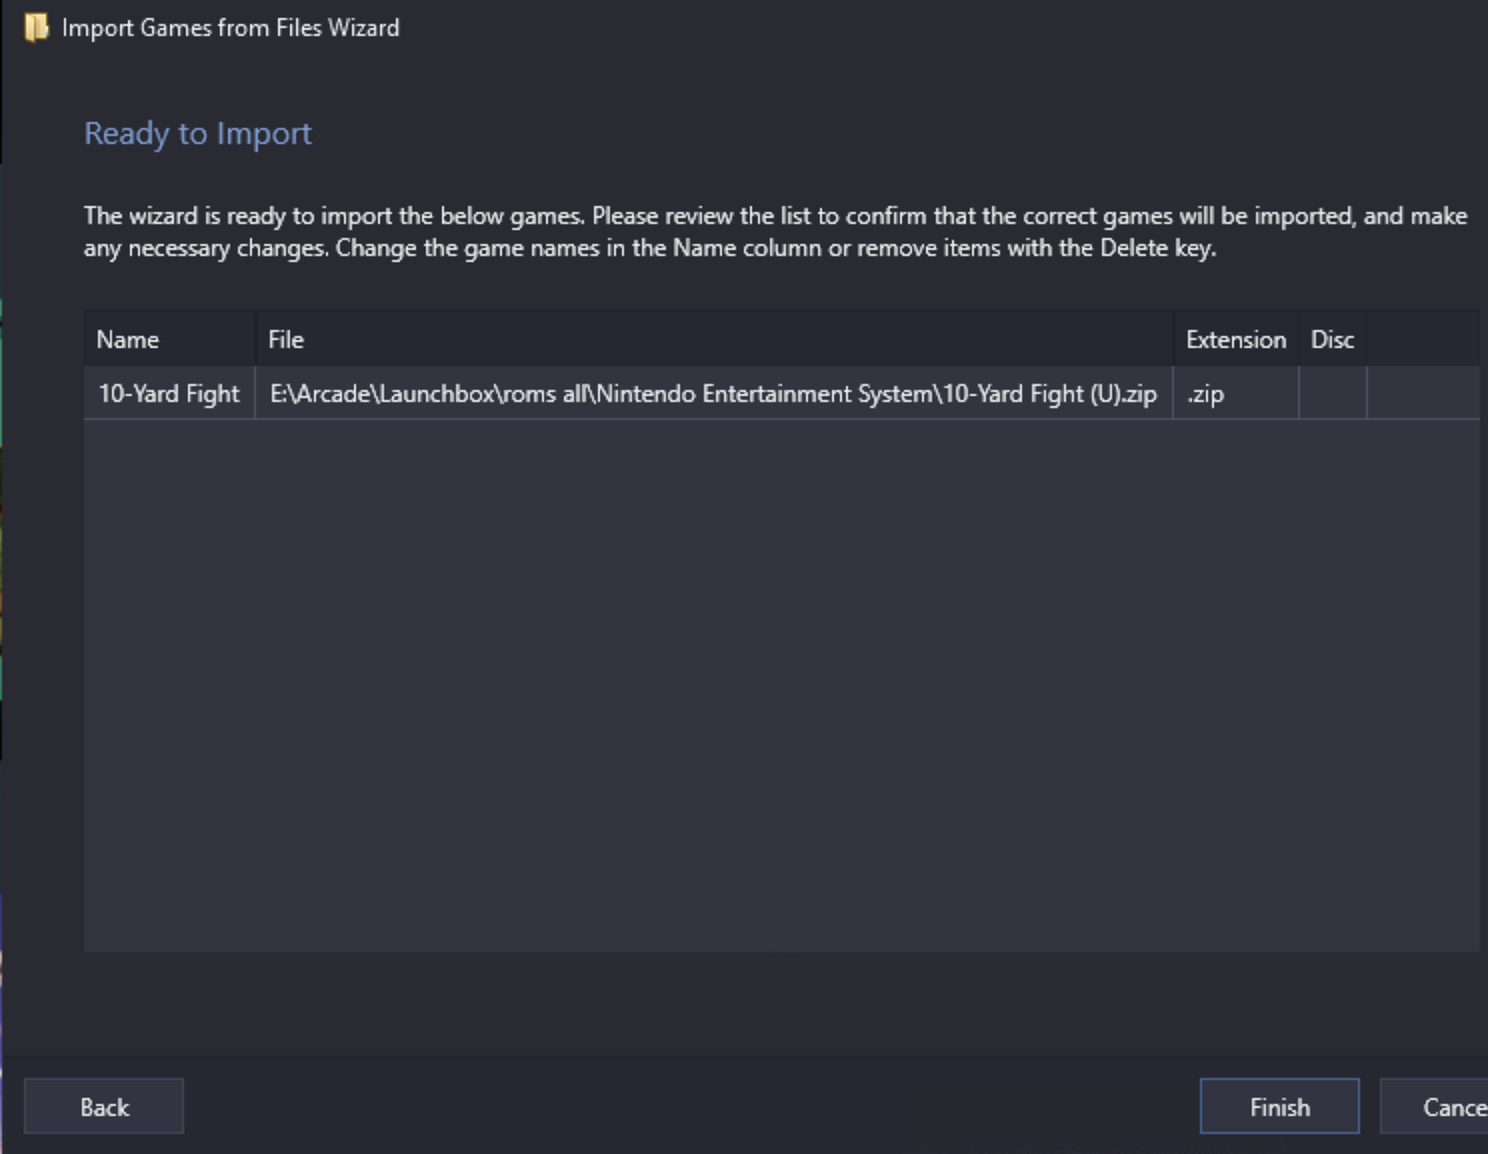Click the Import Games from Files Wizard title
Viewport: 1488px width, 1154px height.
click(x=231, y=28)
